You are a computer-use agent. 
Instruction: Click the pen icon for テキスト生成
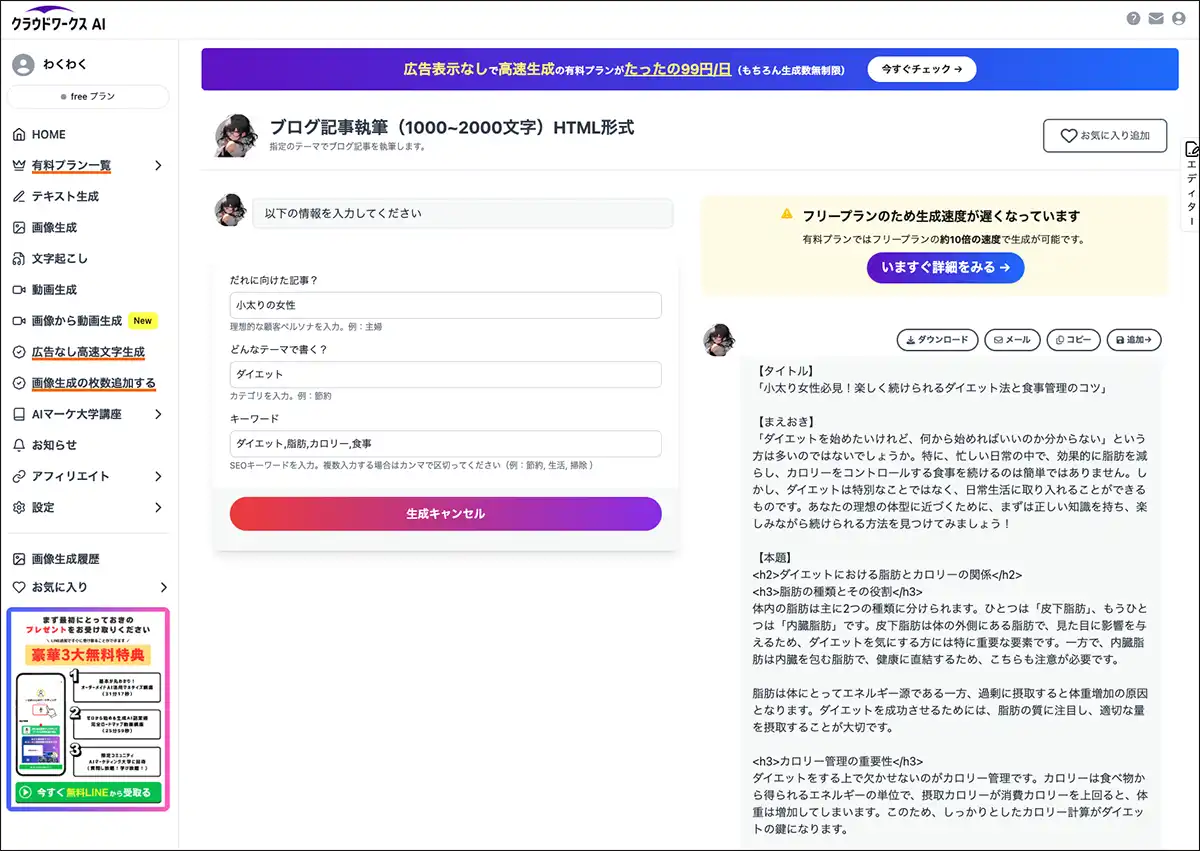[x=19, y=196]
